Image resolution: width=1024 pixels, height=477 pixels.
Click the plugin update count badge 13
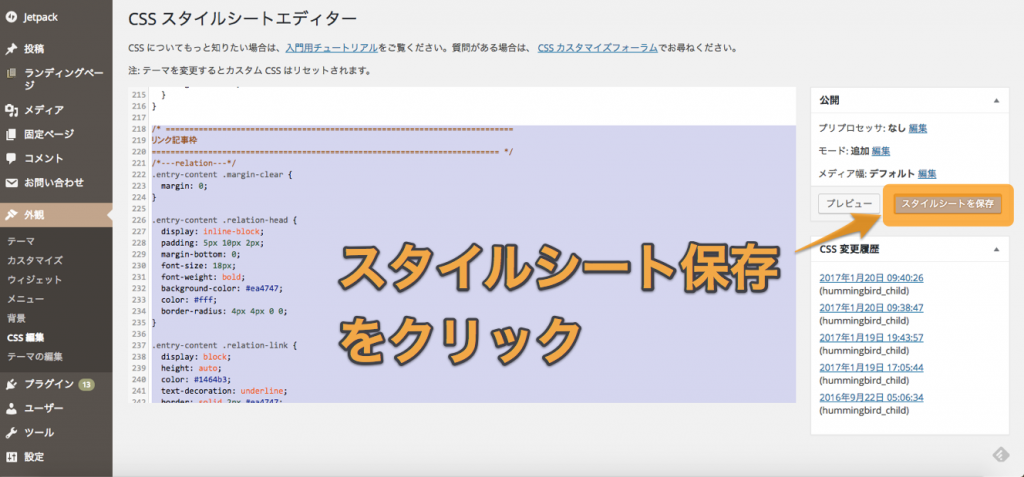(x=86, y=384)
